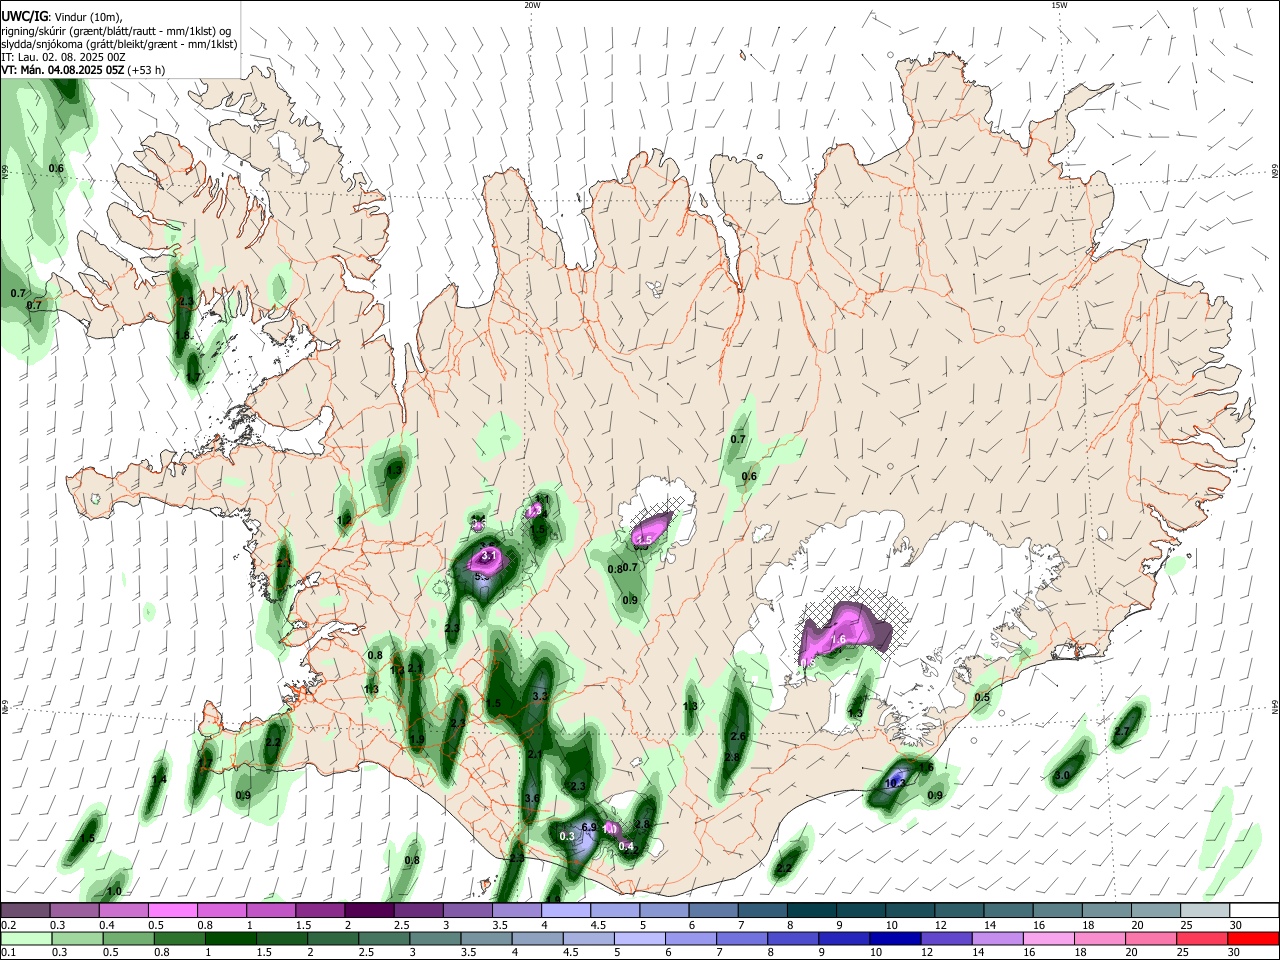The height and width of the screenshot is (960, 1280).
Task: Choose the darkest green 1 swatch on lower scale
Action: tap(231, 938)
